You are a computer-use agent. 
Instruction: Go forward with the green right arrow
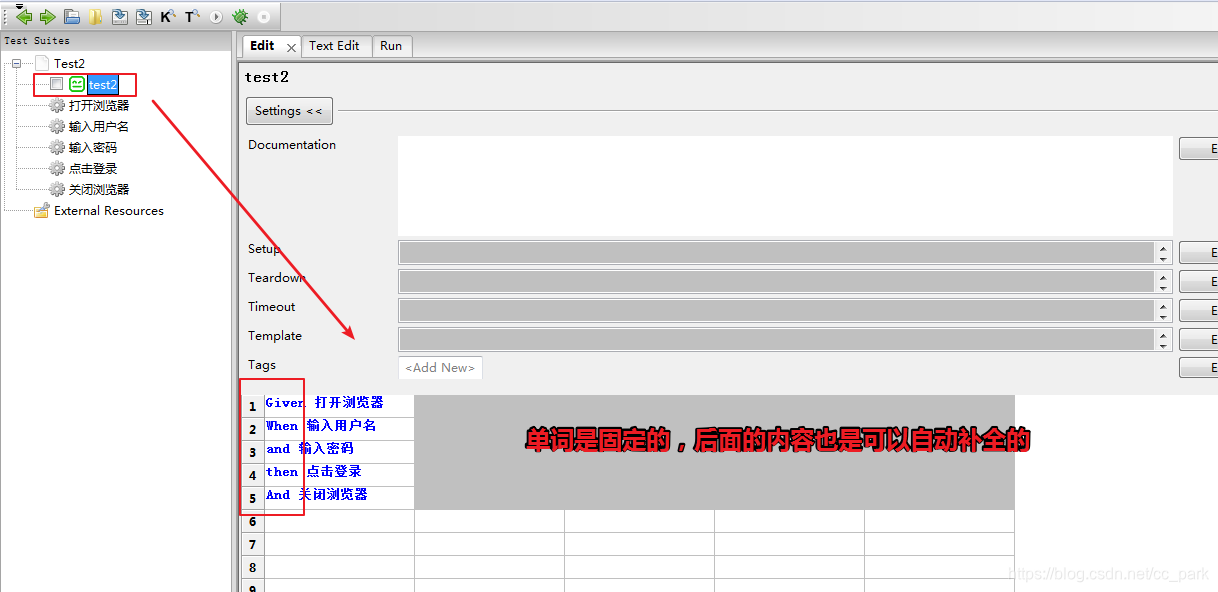(47, 17)
